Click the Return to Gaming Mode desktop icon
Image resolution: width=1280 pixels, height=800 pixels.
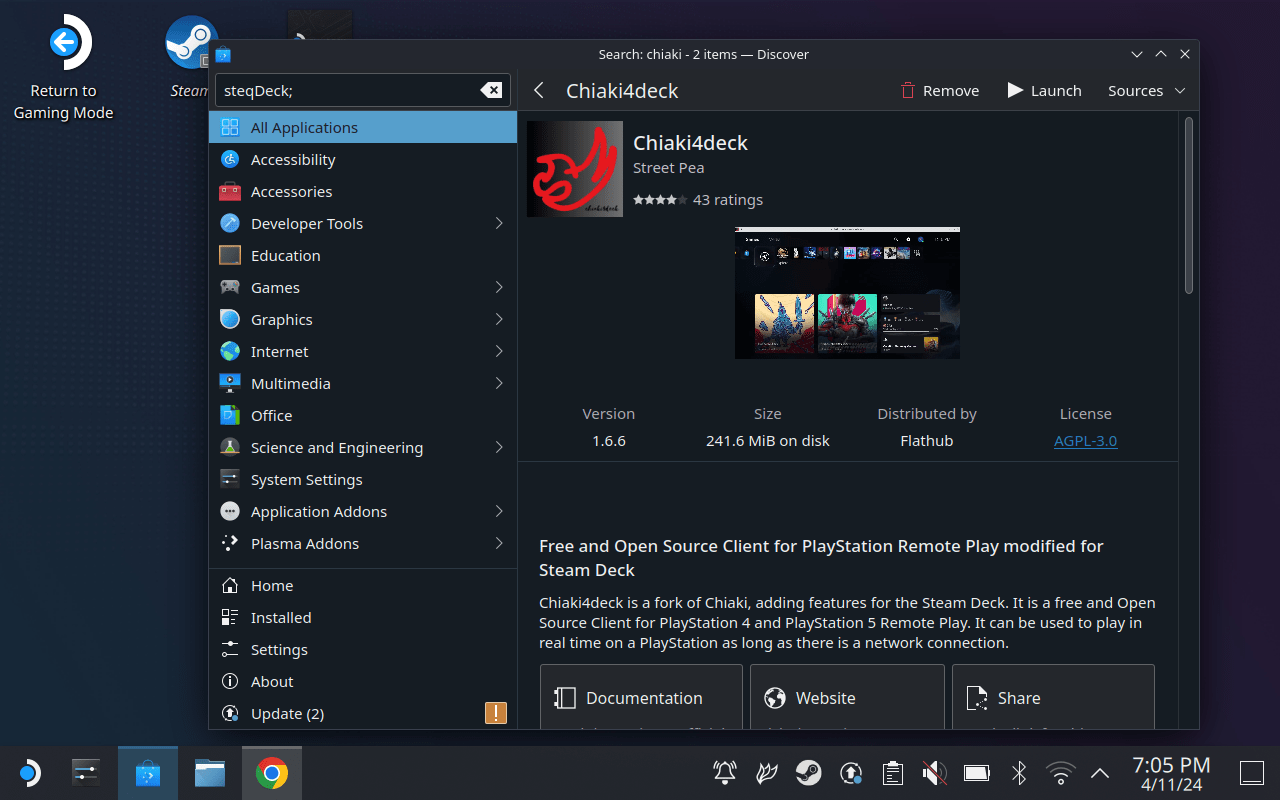[63, 68]
